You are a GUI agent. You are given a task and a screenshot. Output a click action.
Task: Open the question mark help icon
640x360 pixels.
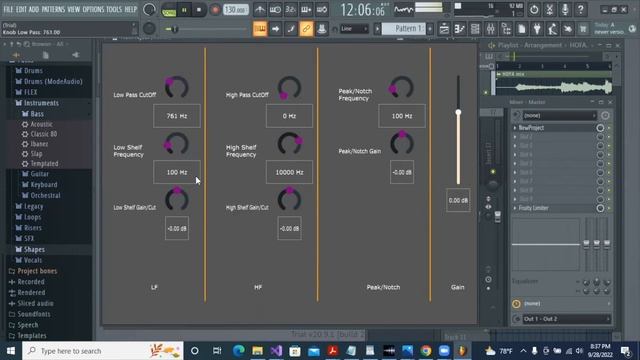pyautogui.click(x=580, y=9)
